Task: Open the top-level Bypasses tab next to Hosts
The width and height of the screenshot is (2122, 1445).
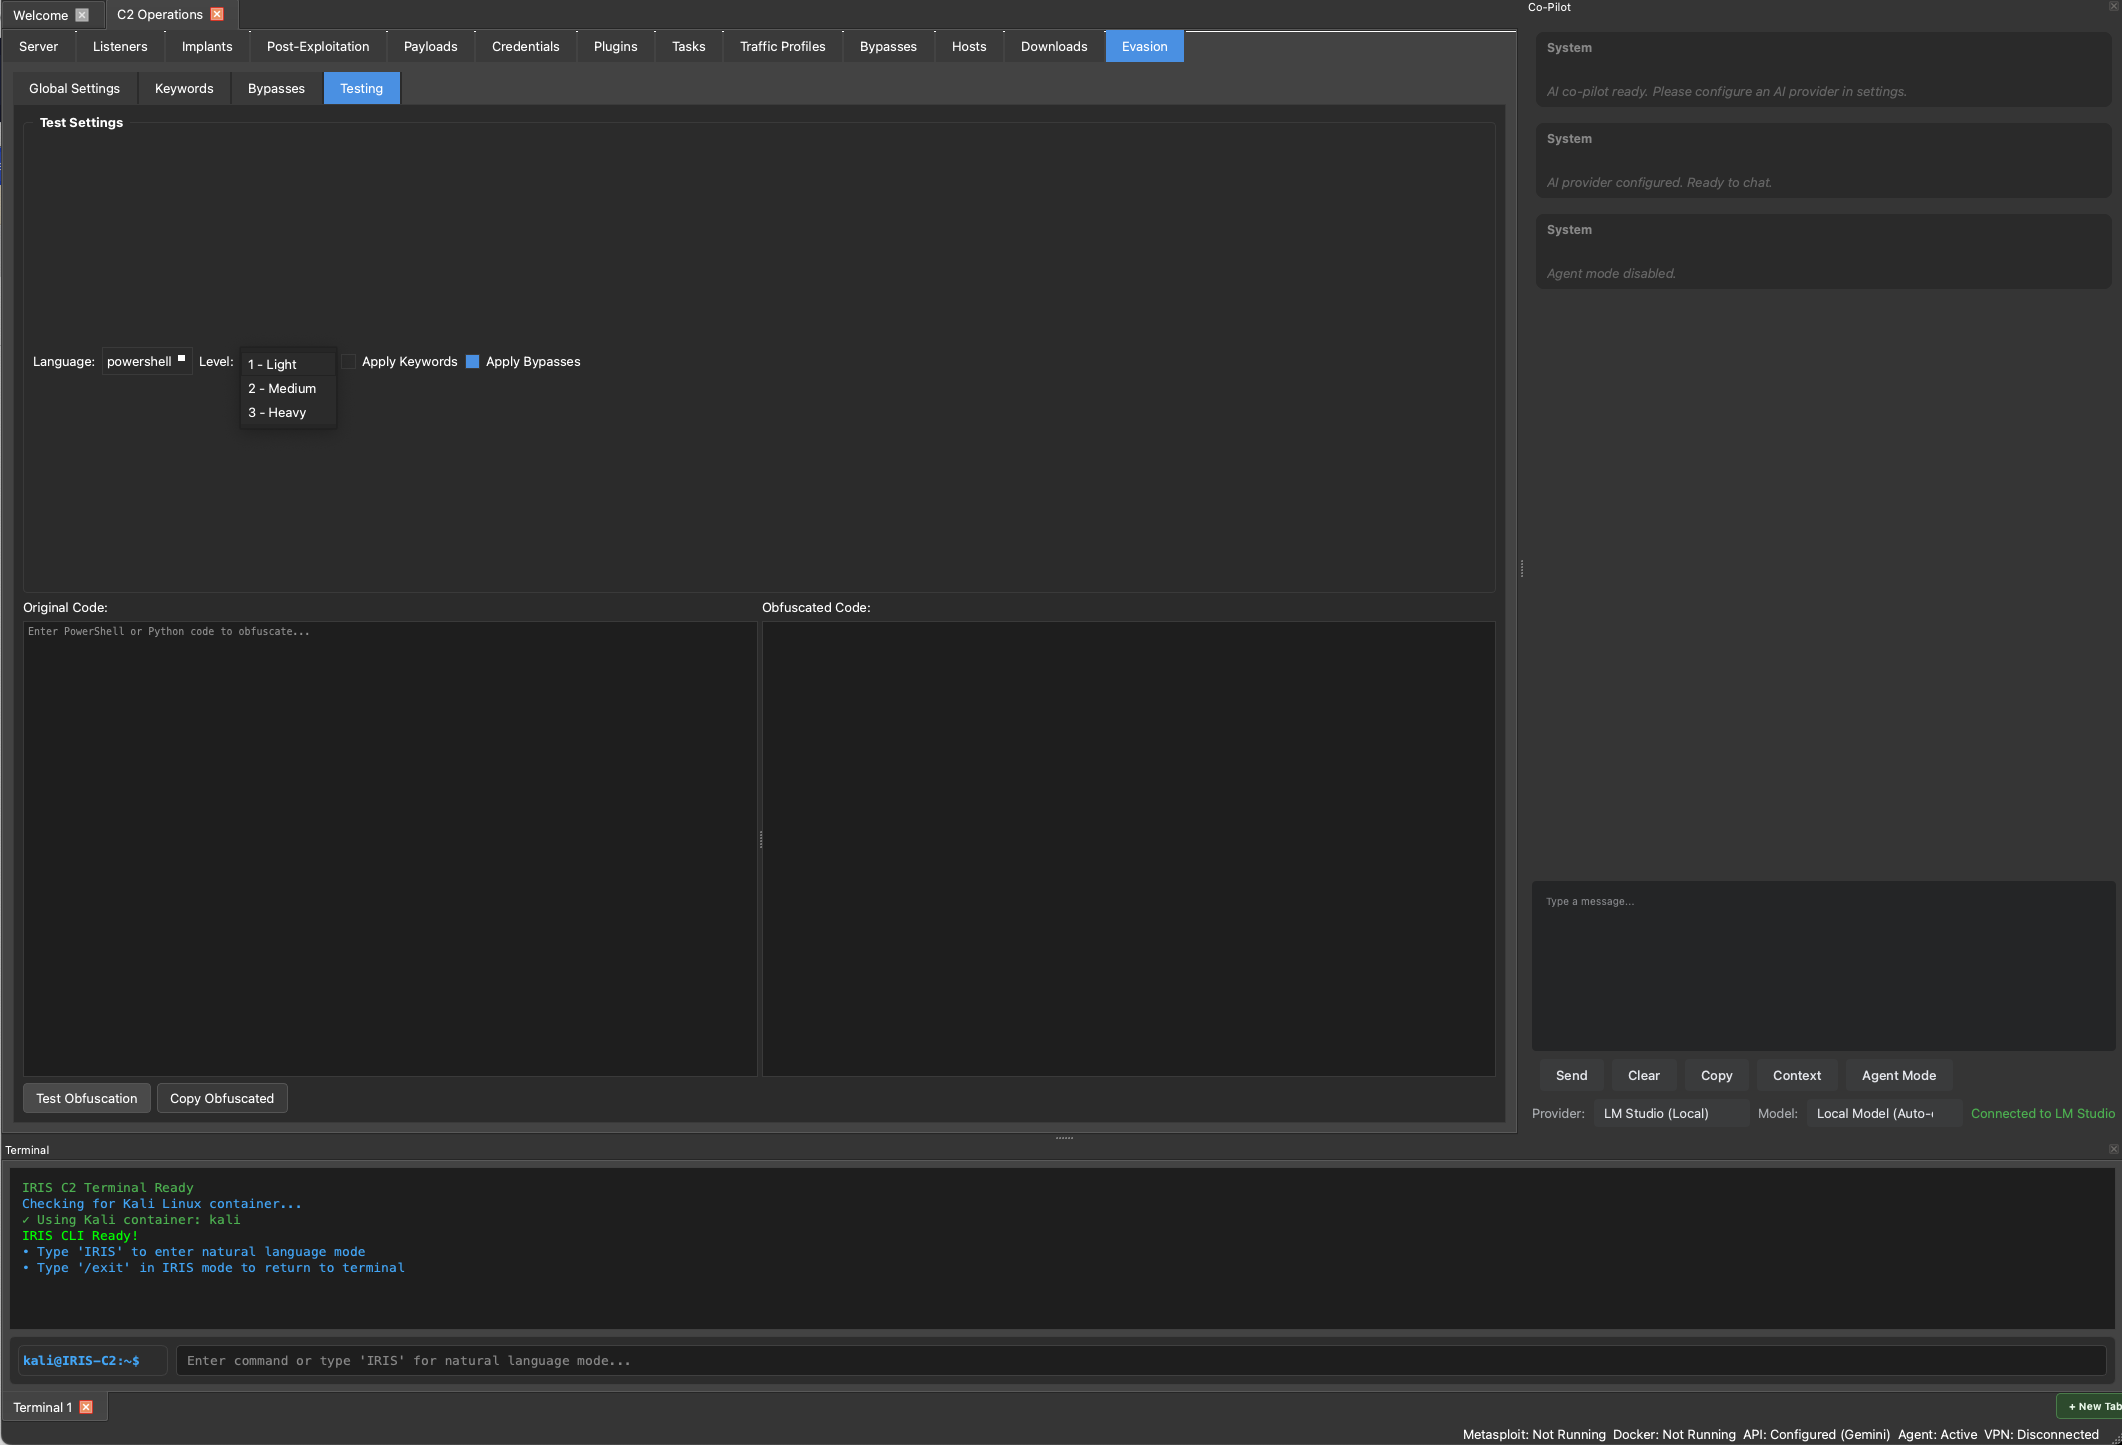Action: pos(889,46)
